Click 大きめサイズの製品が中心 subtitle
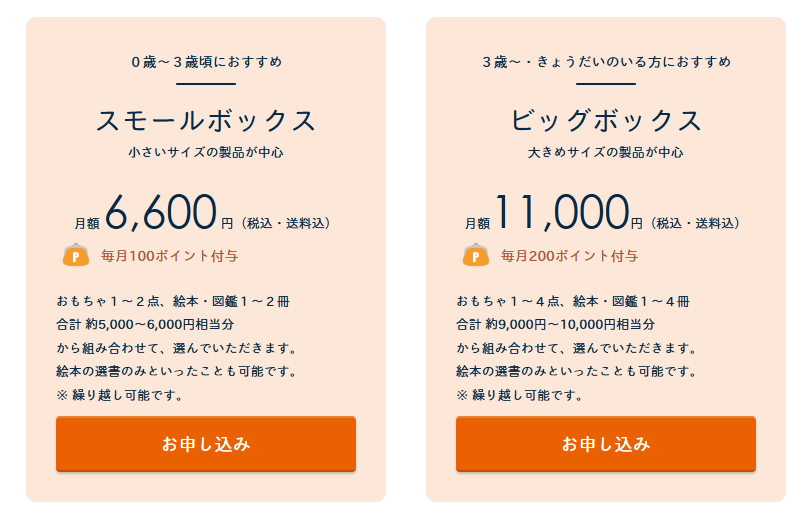The image size is (803, 516). pos(606,153)
